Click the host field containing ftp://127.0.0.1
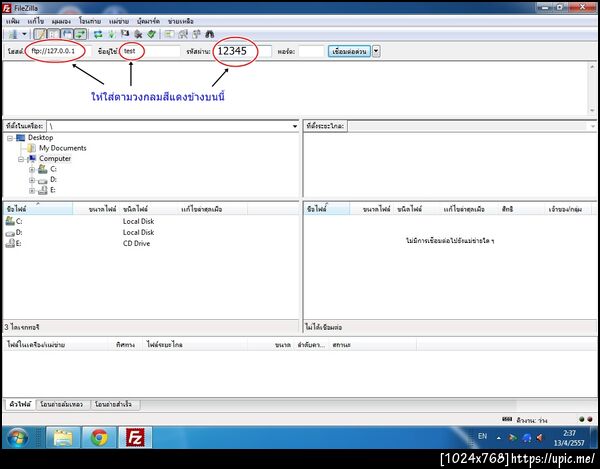 [x=59, y=51]
